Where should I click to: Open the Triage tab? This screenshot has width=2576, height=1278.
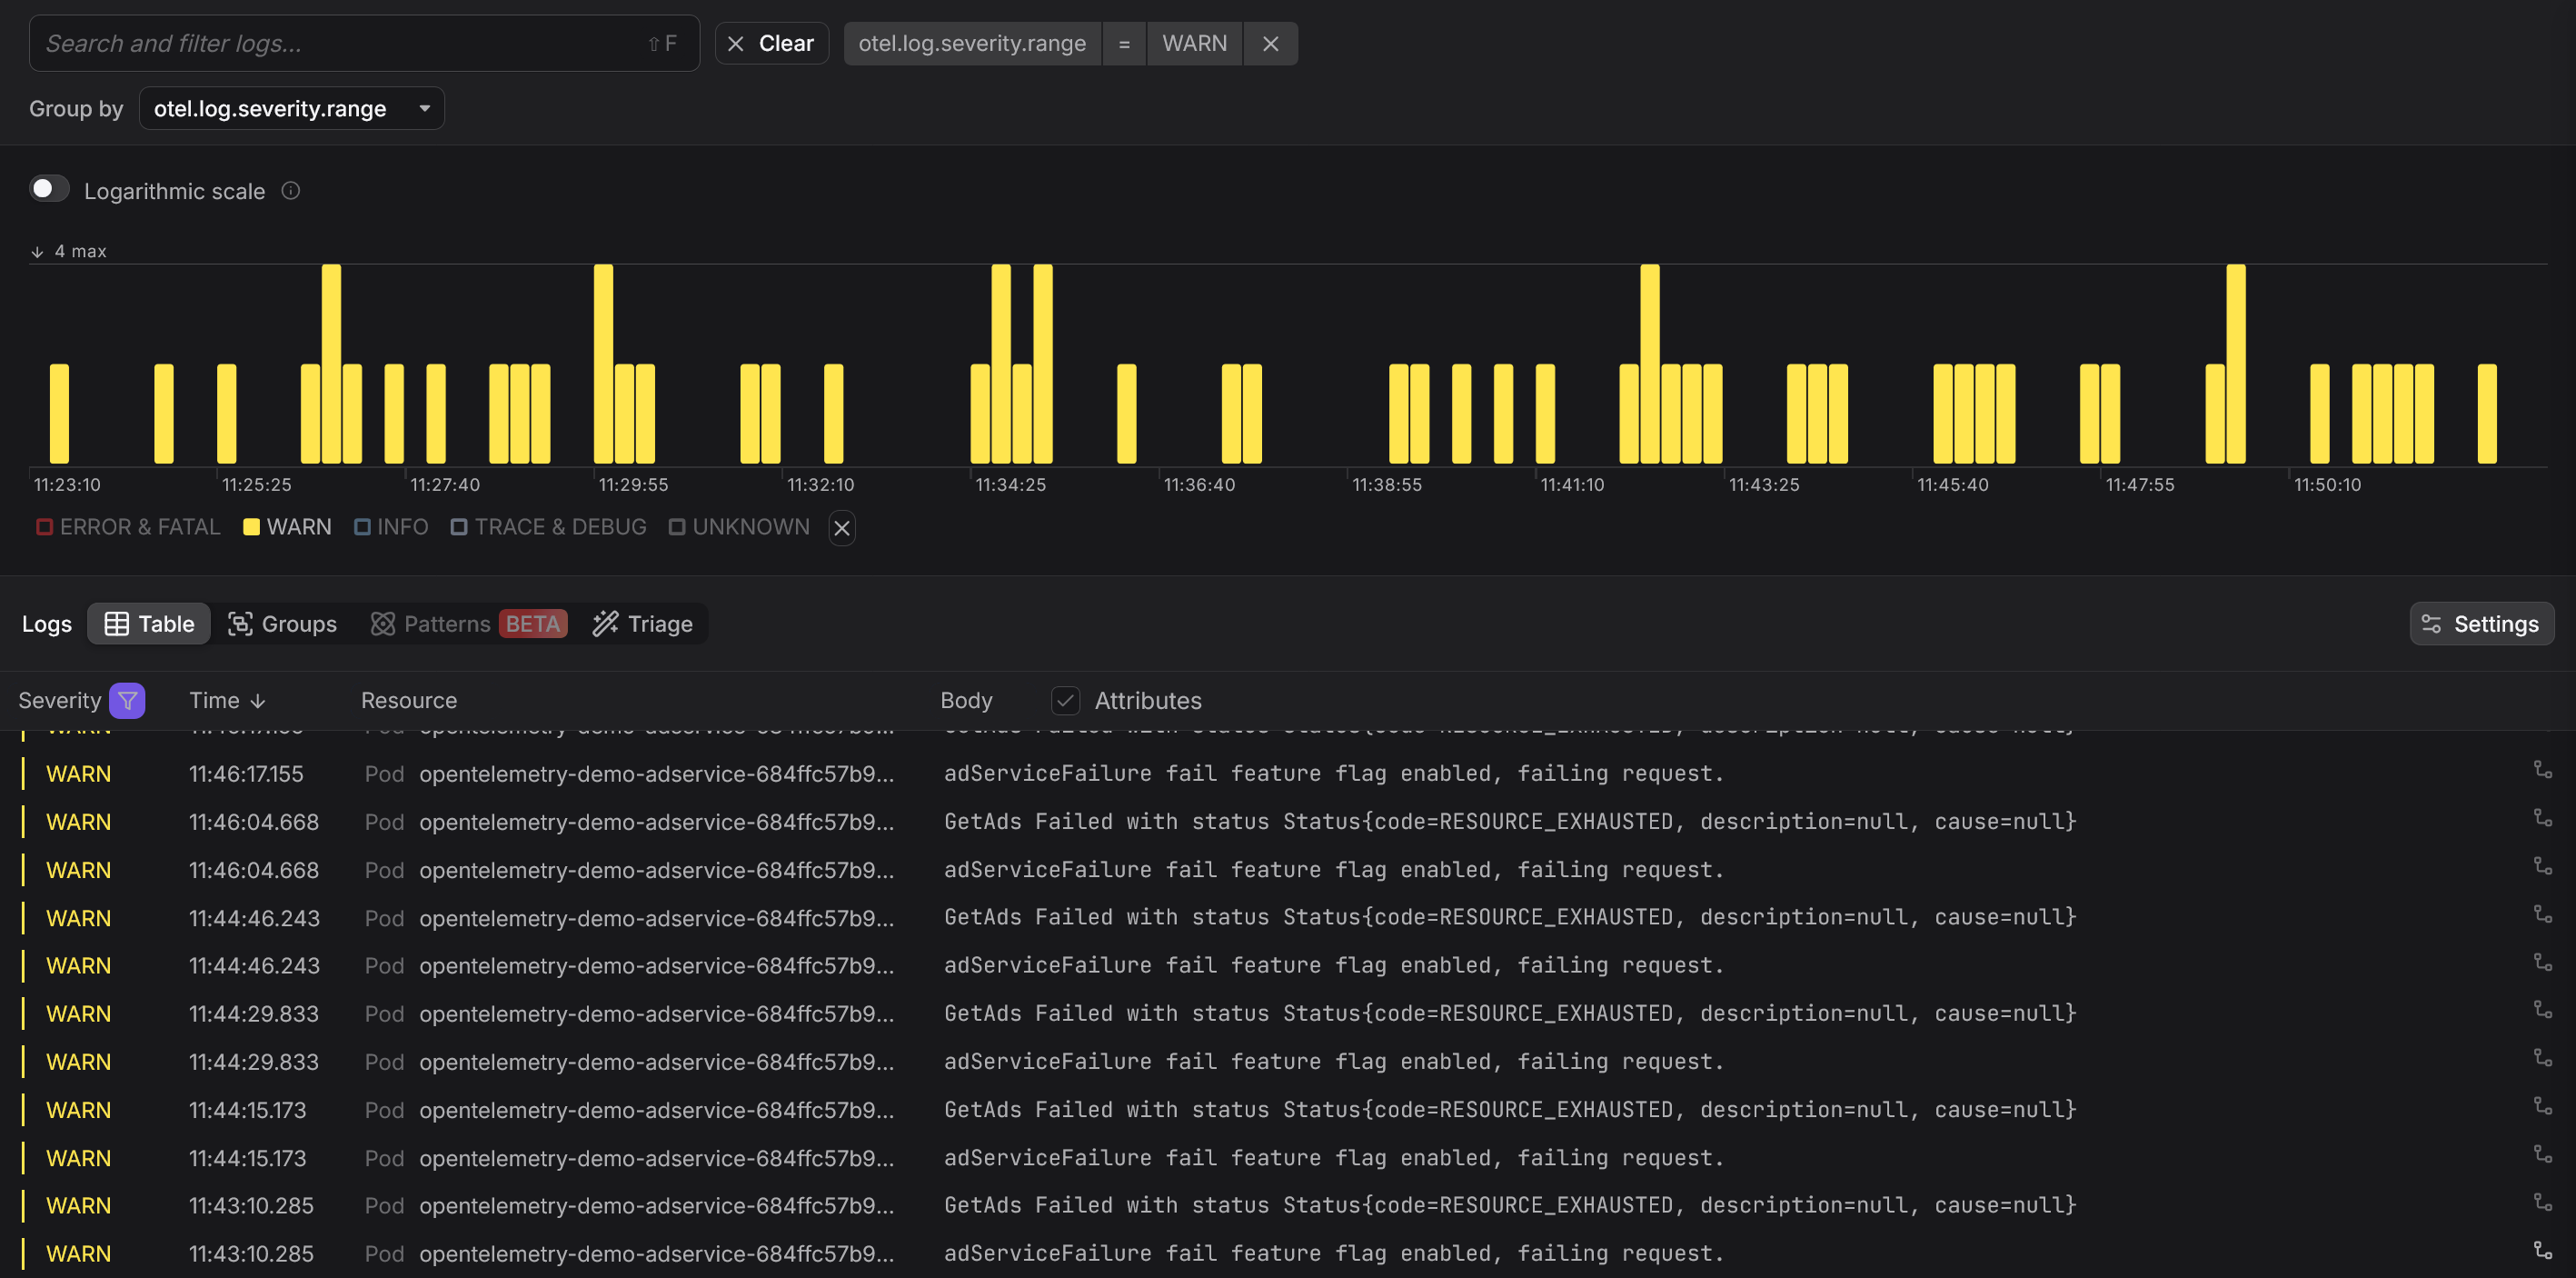click(x=642, y=624)
